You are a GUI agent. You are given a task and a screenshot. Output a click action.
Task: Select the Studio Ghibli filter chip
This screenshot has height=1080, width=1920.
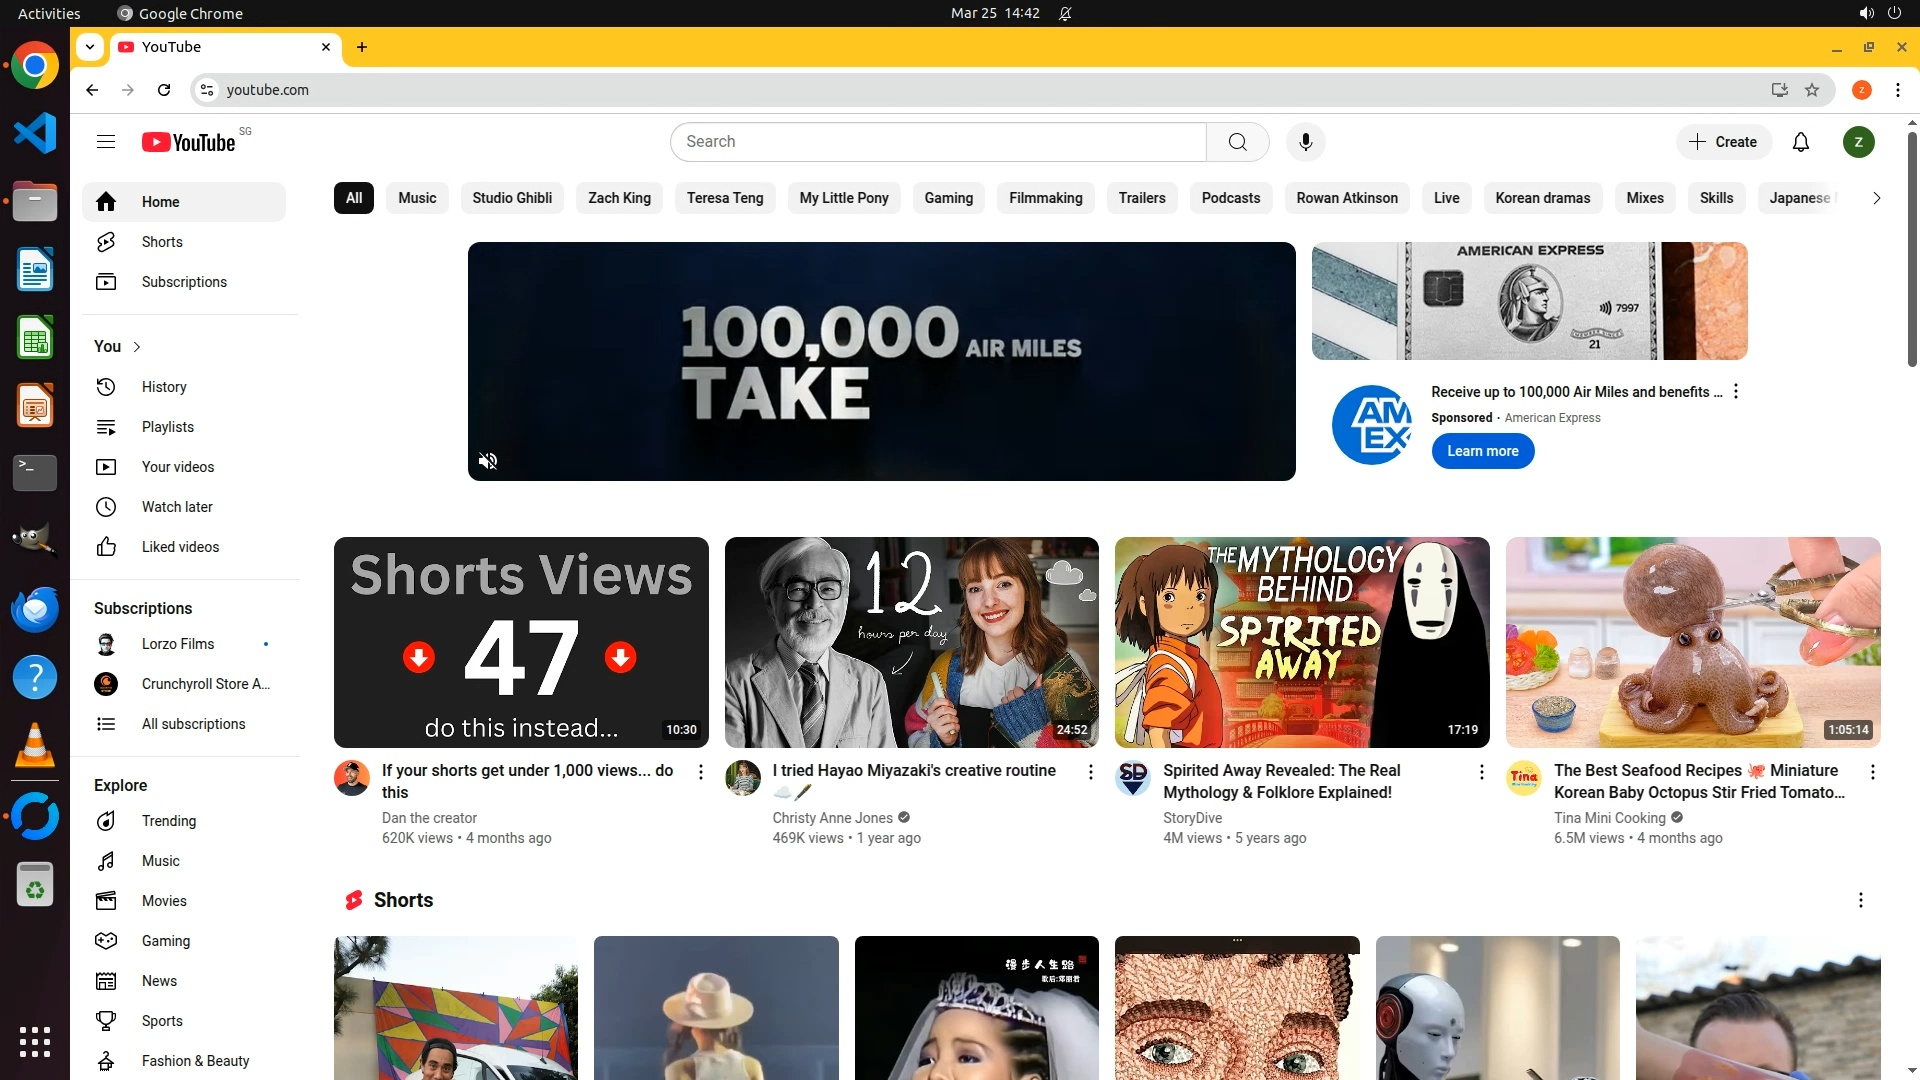[x=512, y=198]
